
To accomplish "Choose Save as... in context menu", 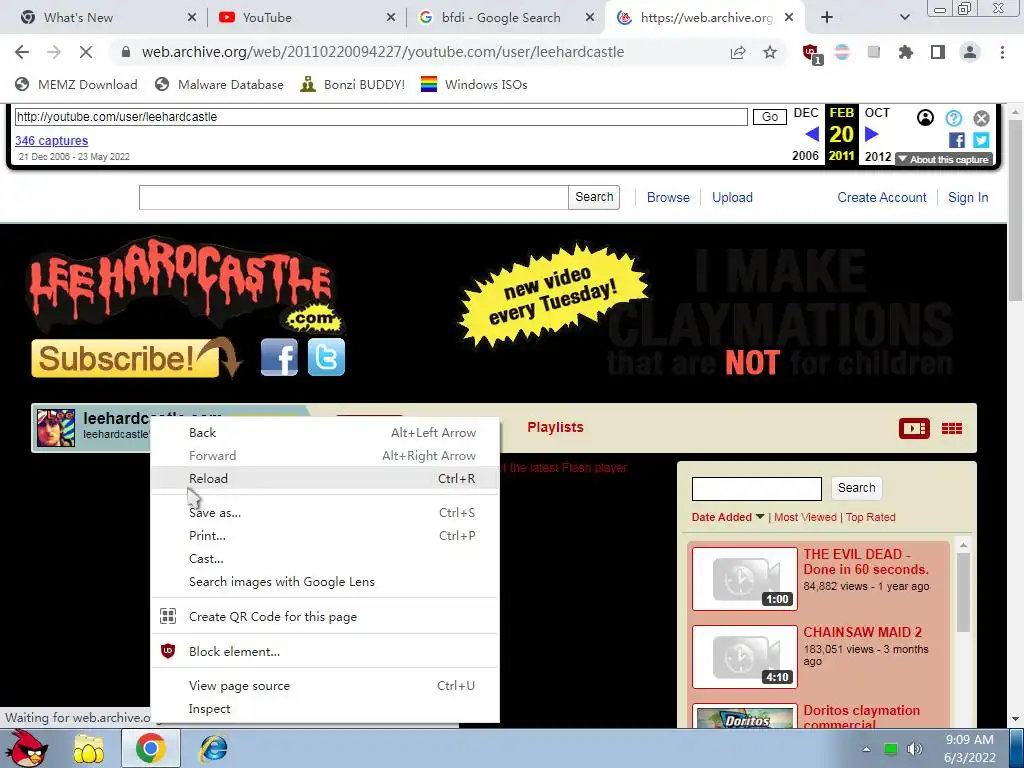I will [325, 513].
